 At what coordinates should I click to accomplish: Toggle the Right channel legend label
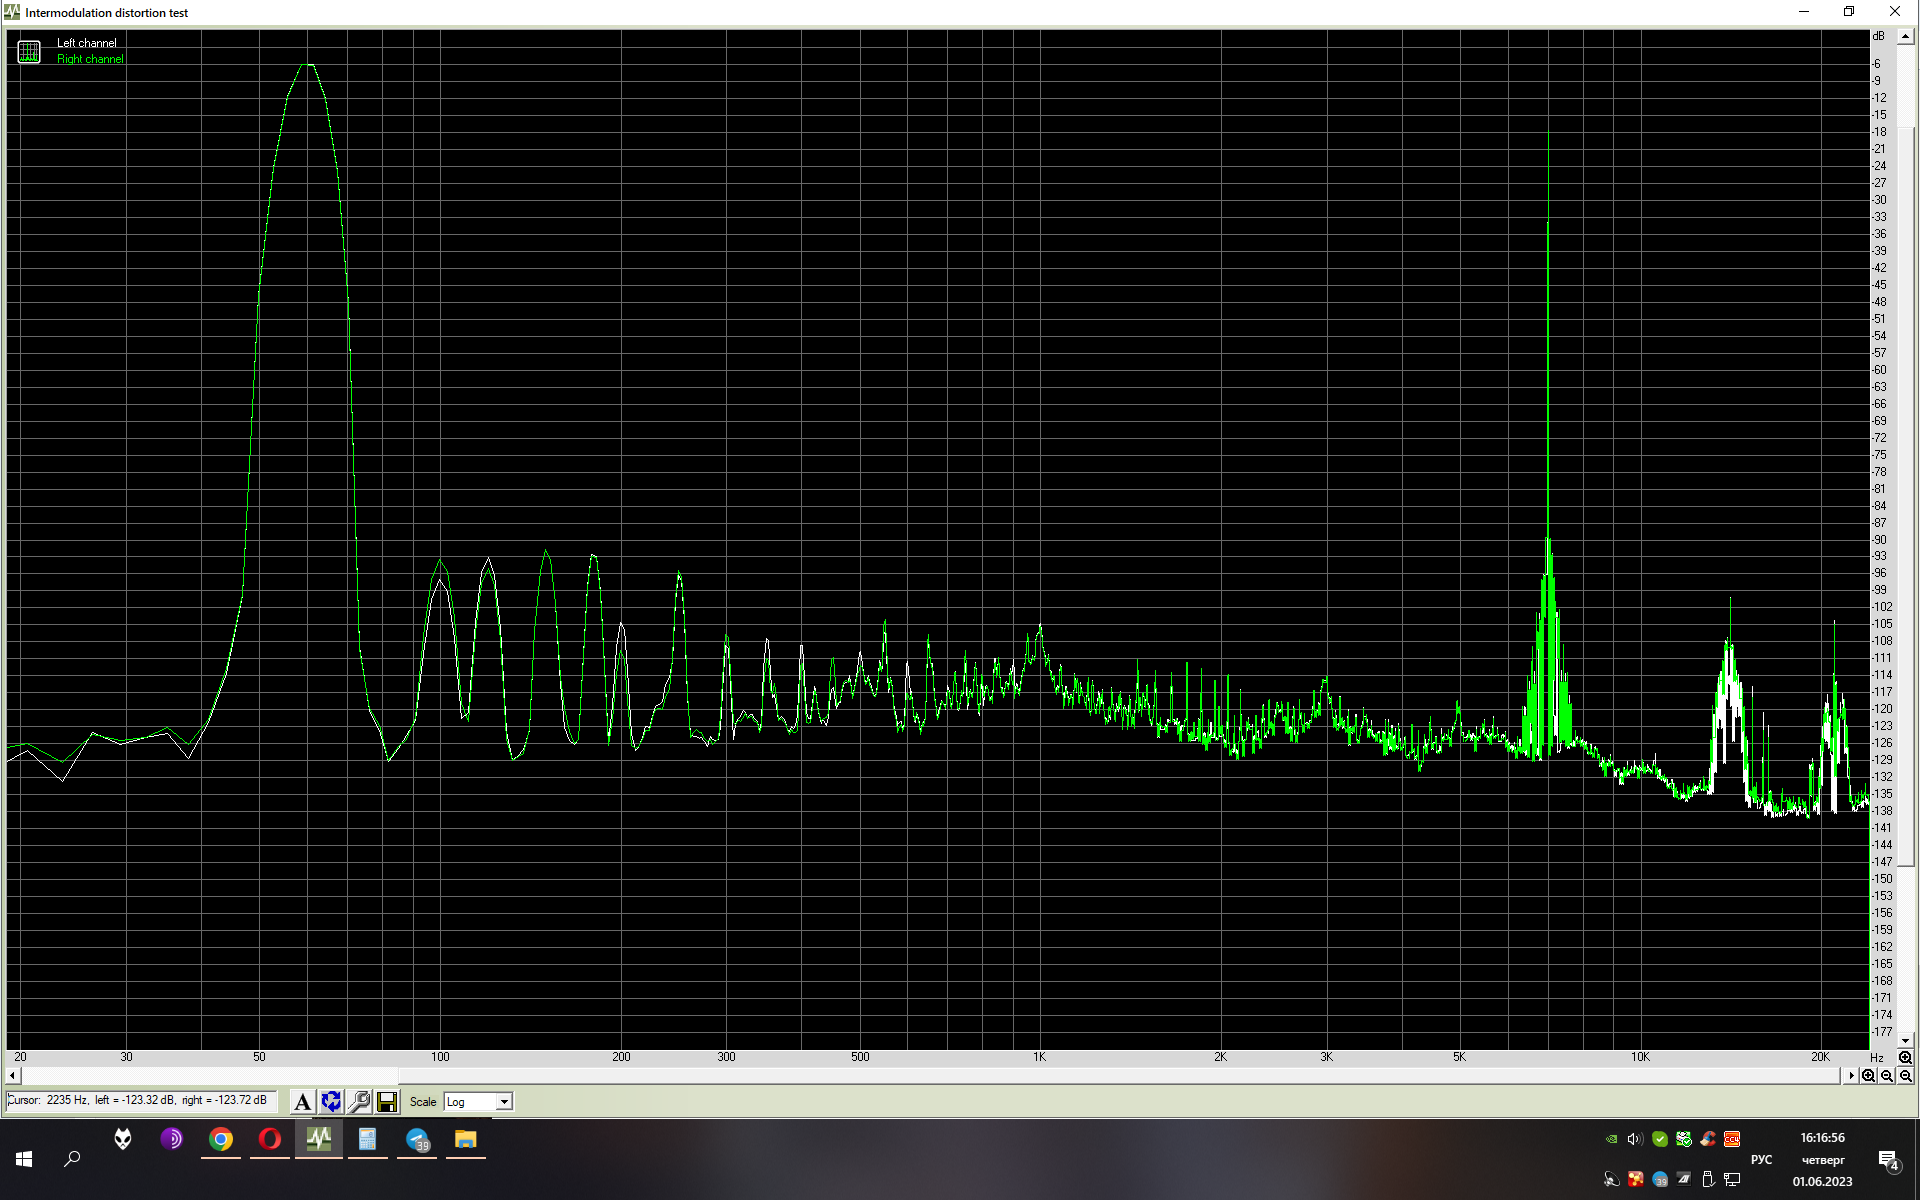click(90, 59)
